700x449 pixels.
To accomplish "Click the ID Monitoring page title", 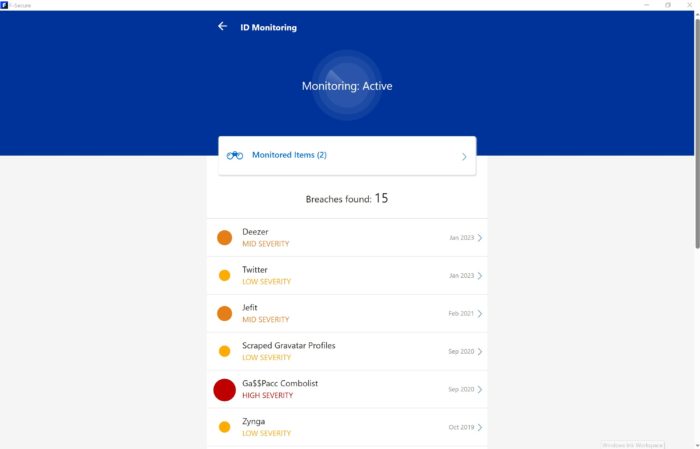I will pos(268,27).
